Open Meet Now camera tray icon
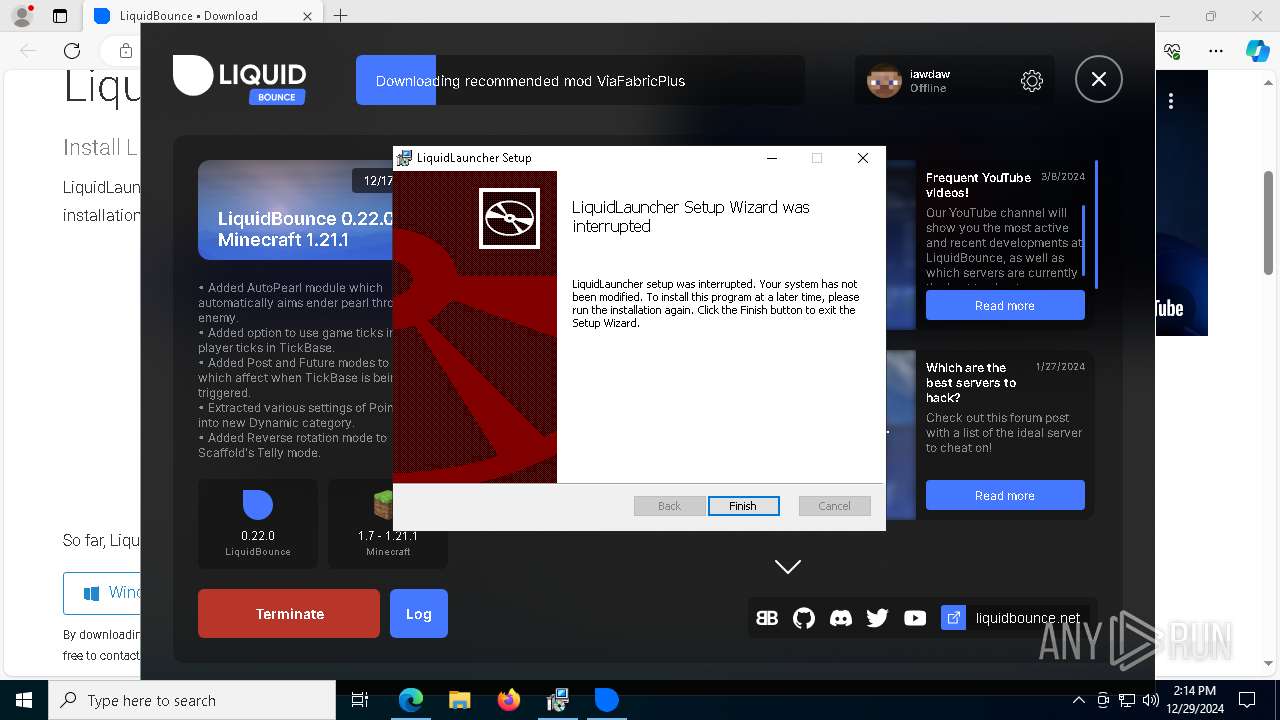 (1103, 700)
